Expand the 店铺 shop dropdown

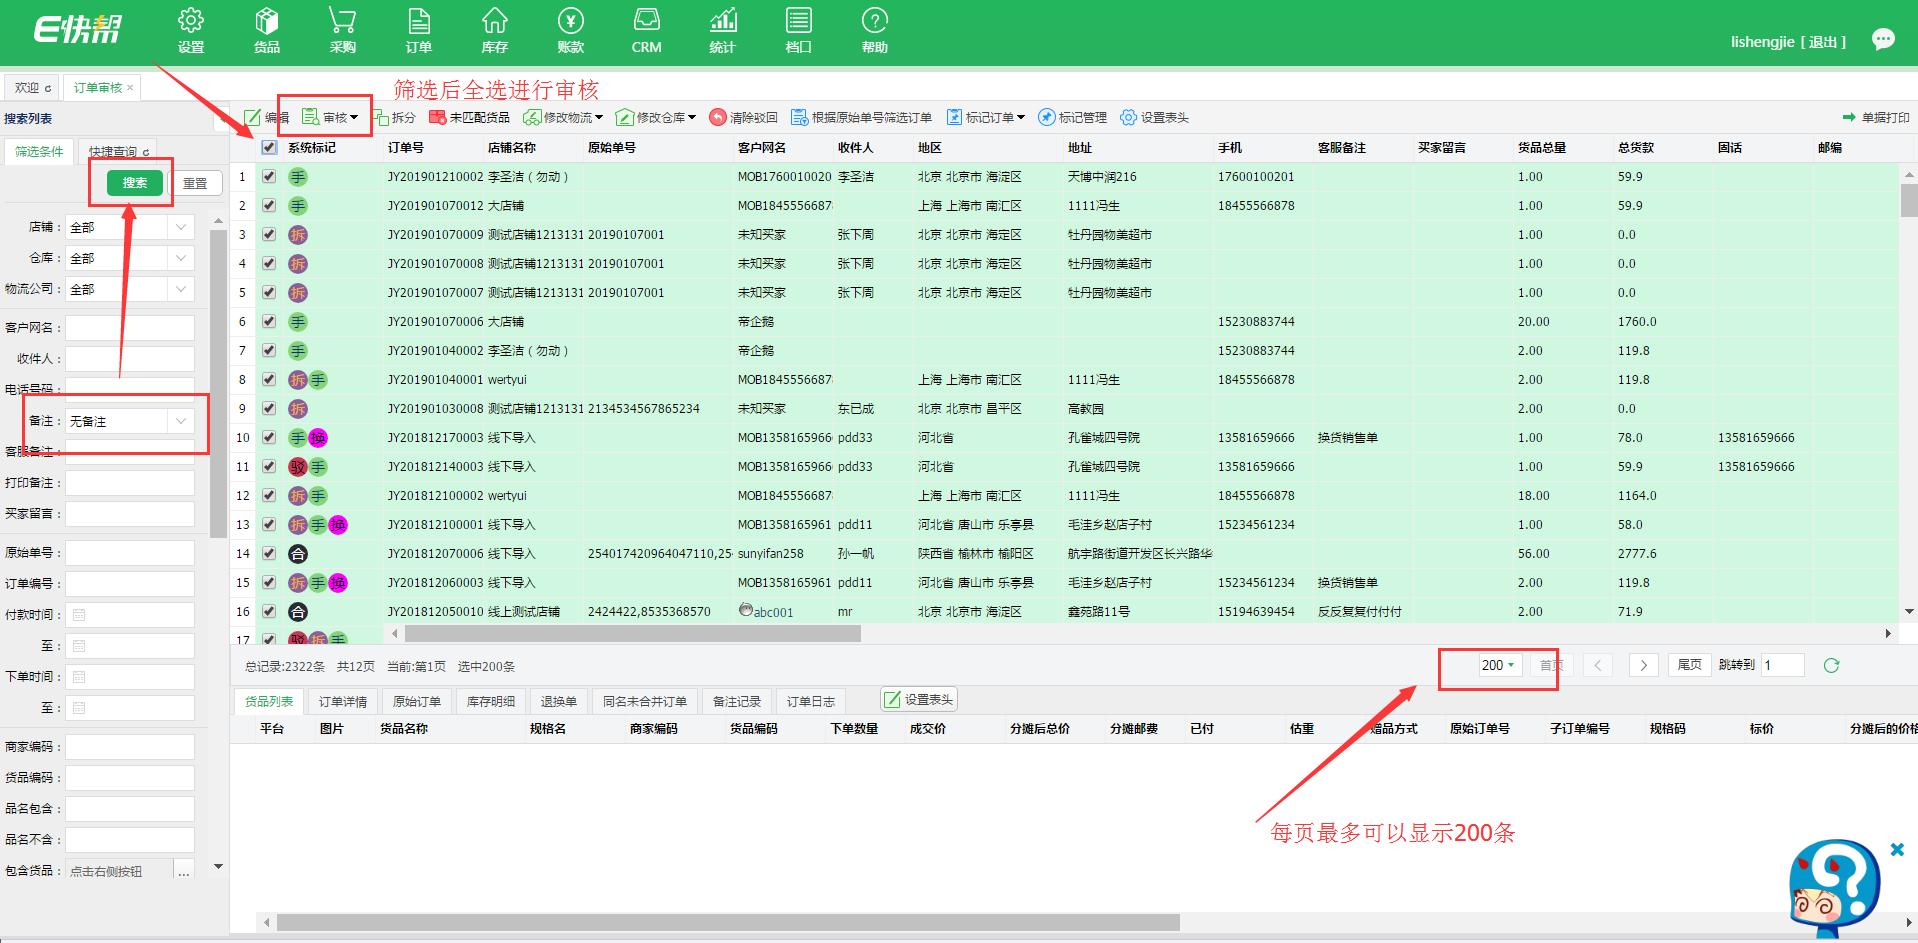[x=181, y=227]
